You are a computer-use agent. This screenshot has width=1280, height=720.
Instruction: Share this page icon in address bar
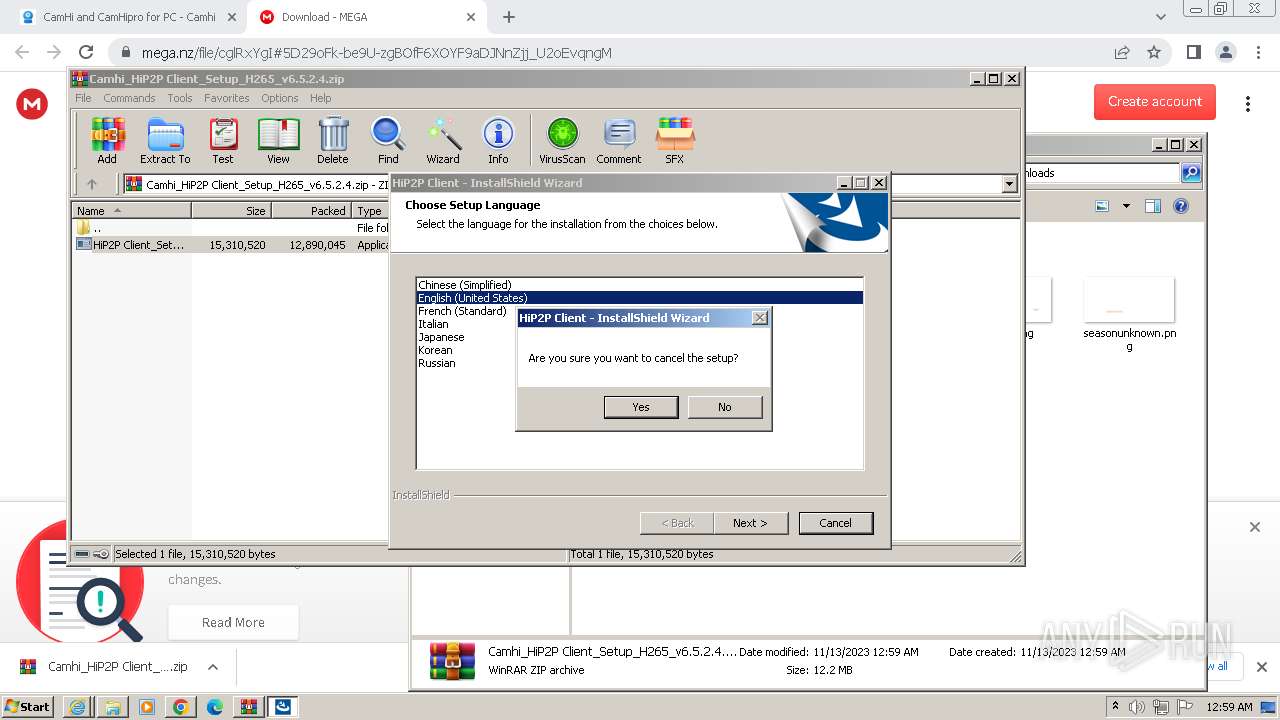1122,53
